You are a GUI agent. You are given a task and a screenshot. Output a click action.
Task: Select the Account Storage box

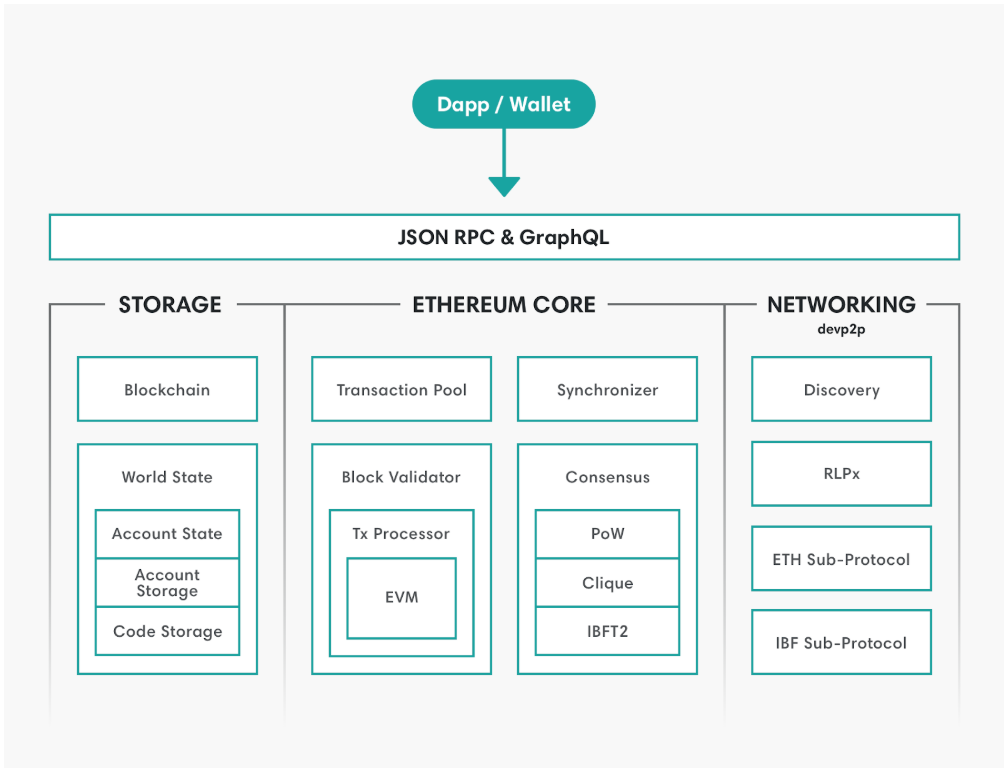[167, 583]
